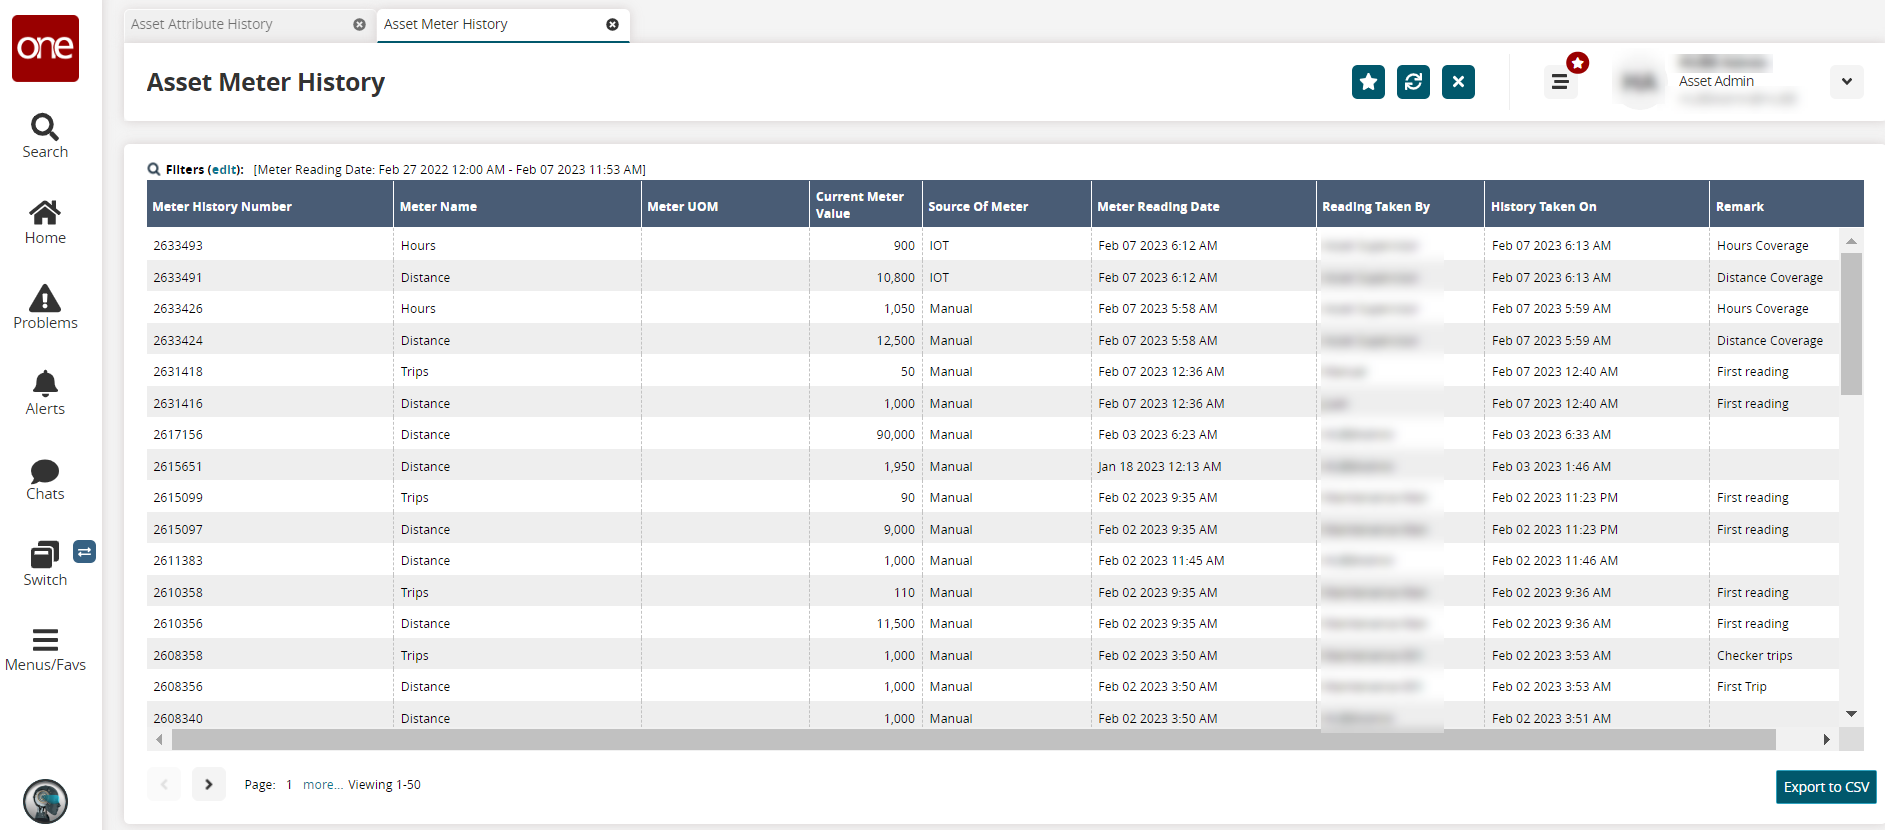1885x830 pixels.
Task: Click horizontal scrollbar left arrow
Action: [160, 740]
